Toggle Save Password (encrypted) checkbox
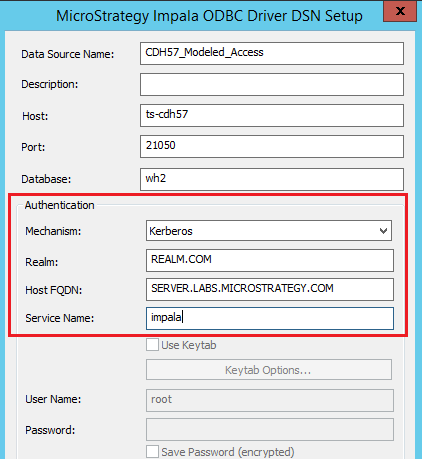The width and height of the screenshot is (422, 459). 152,452
